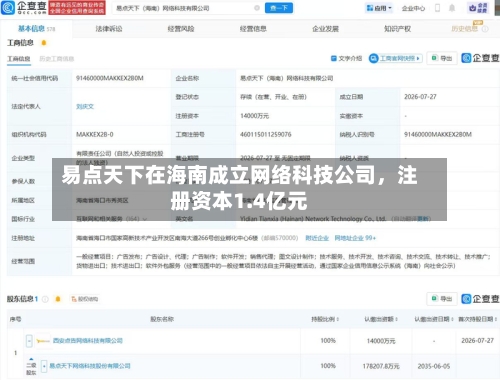Open notifications via the header bell icon

[x=452, y=8]
